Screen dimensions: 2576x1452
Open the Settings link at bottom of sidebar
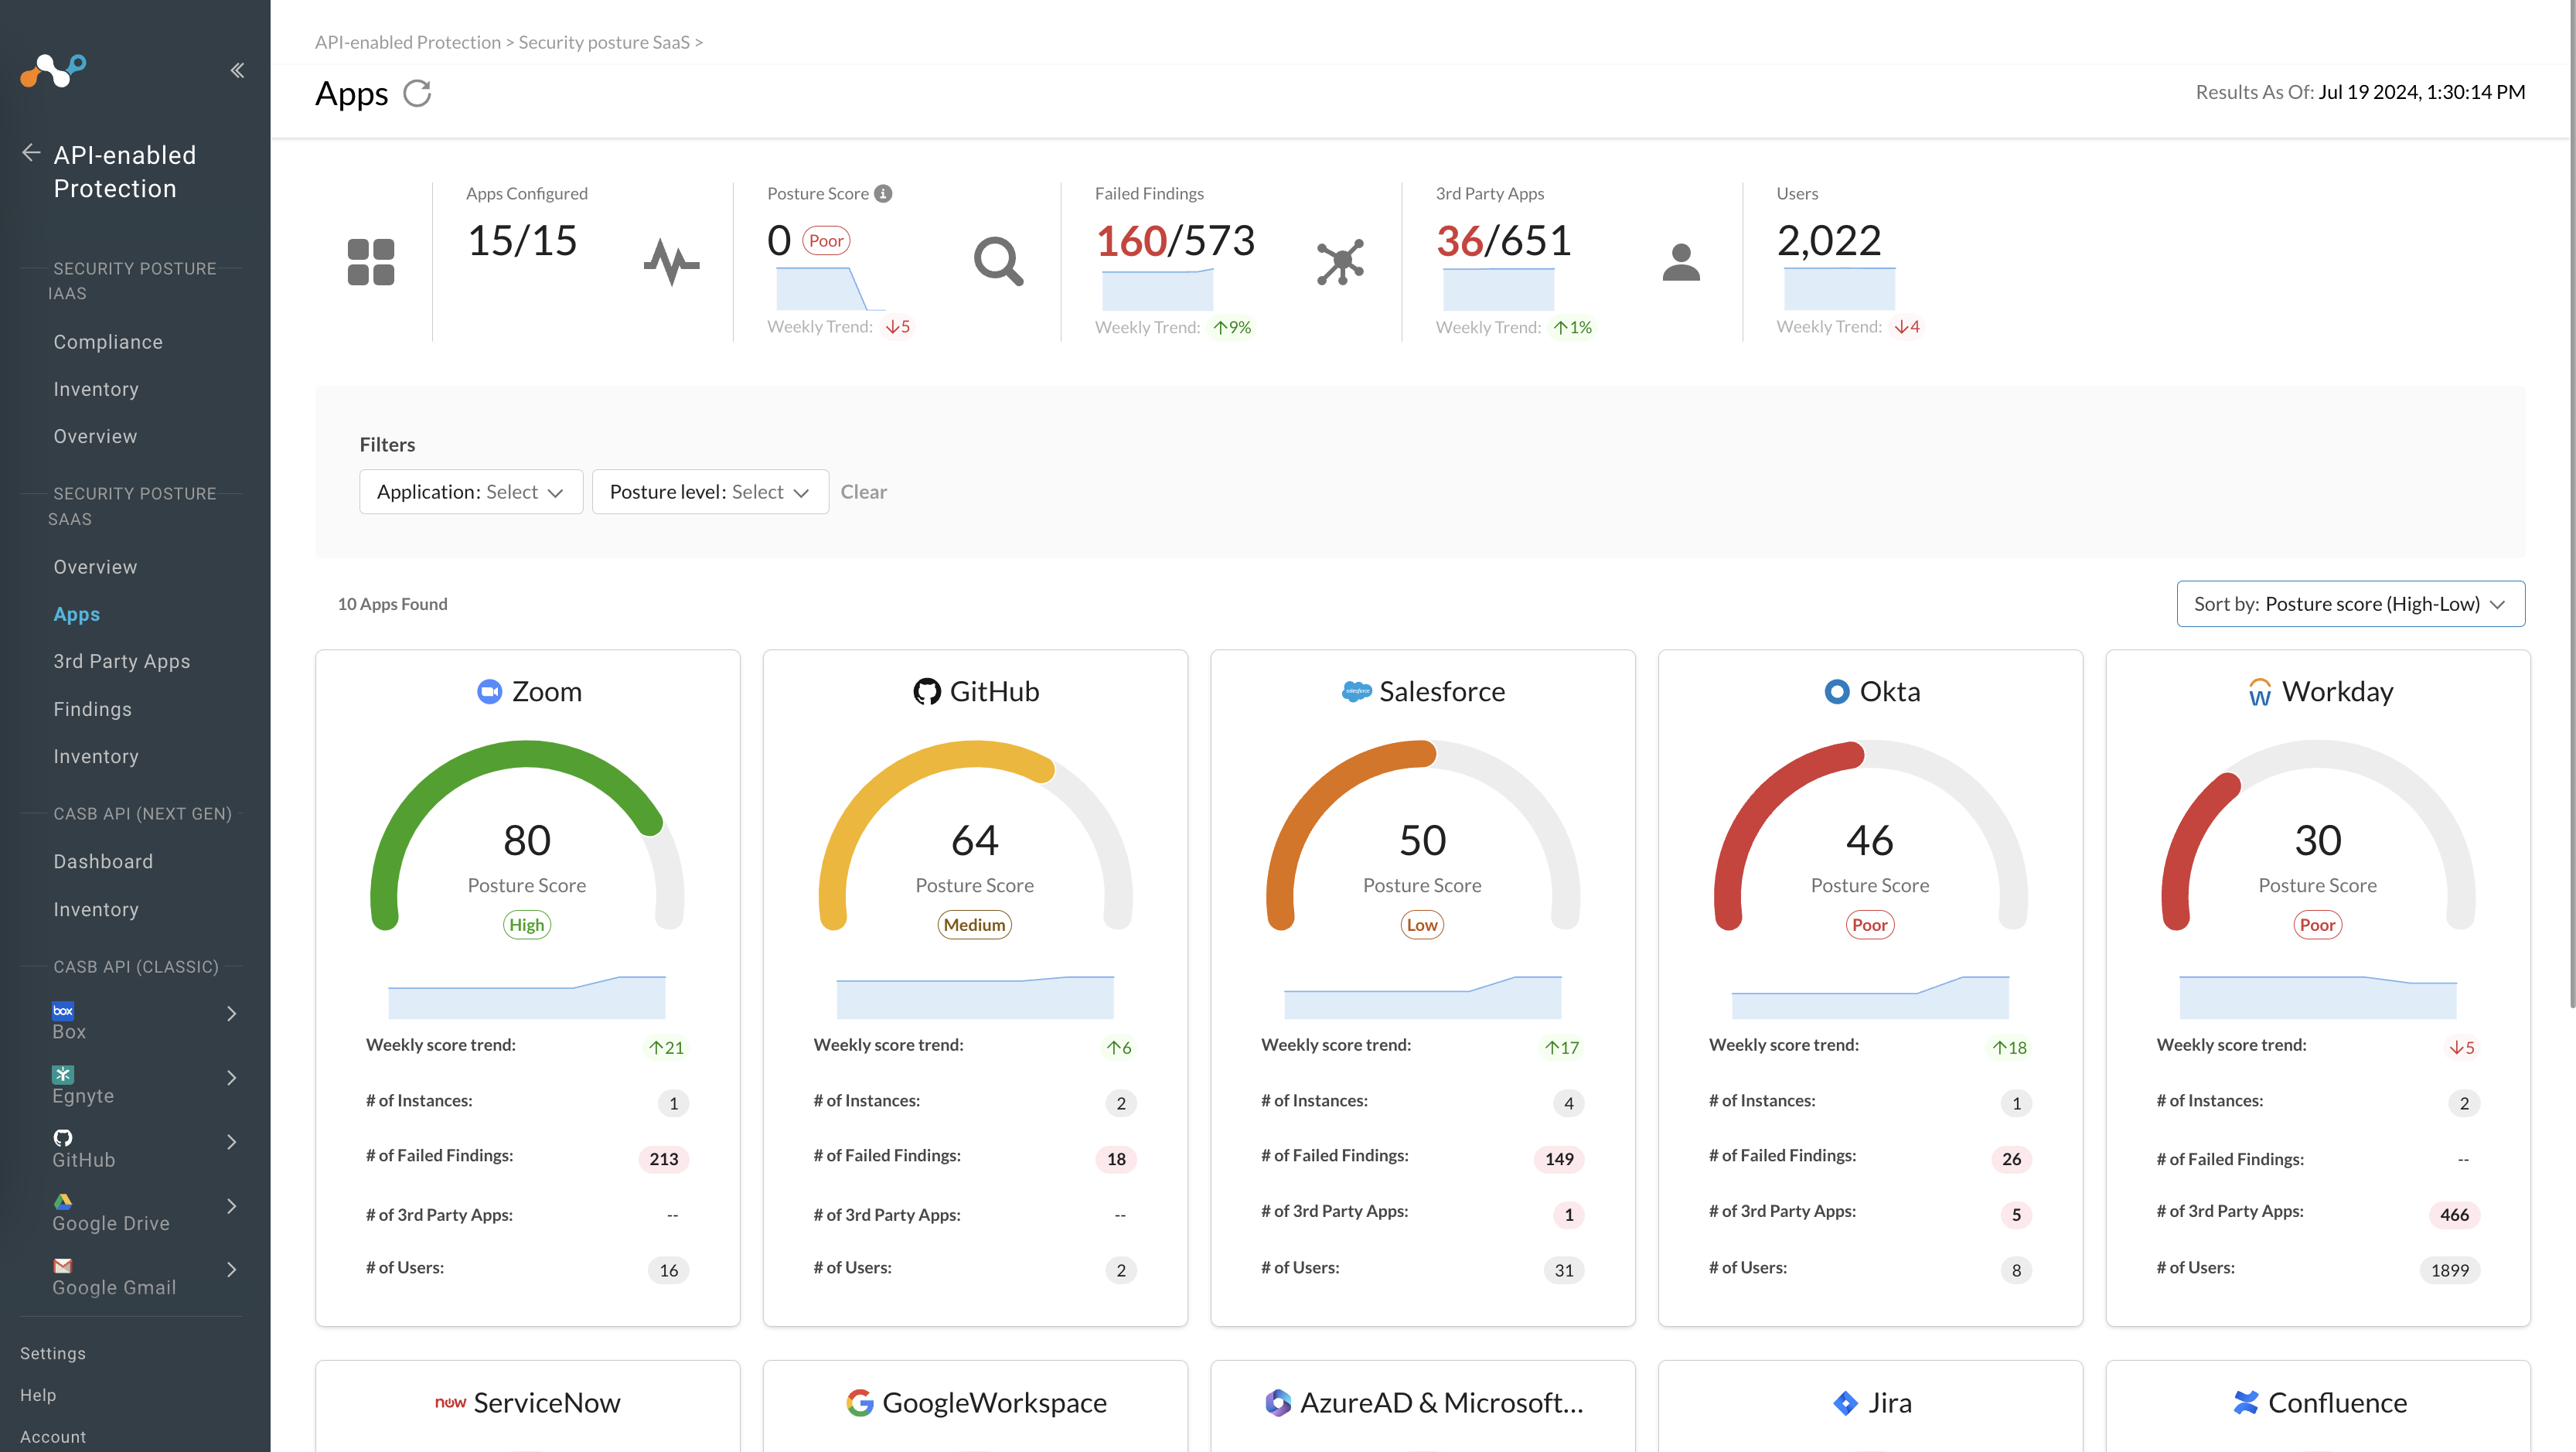pyautogui.click(x=52, y=1352)
